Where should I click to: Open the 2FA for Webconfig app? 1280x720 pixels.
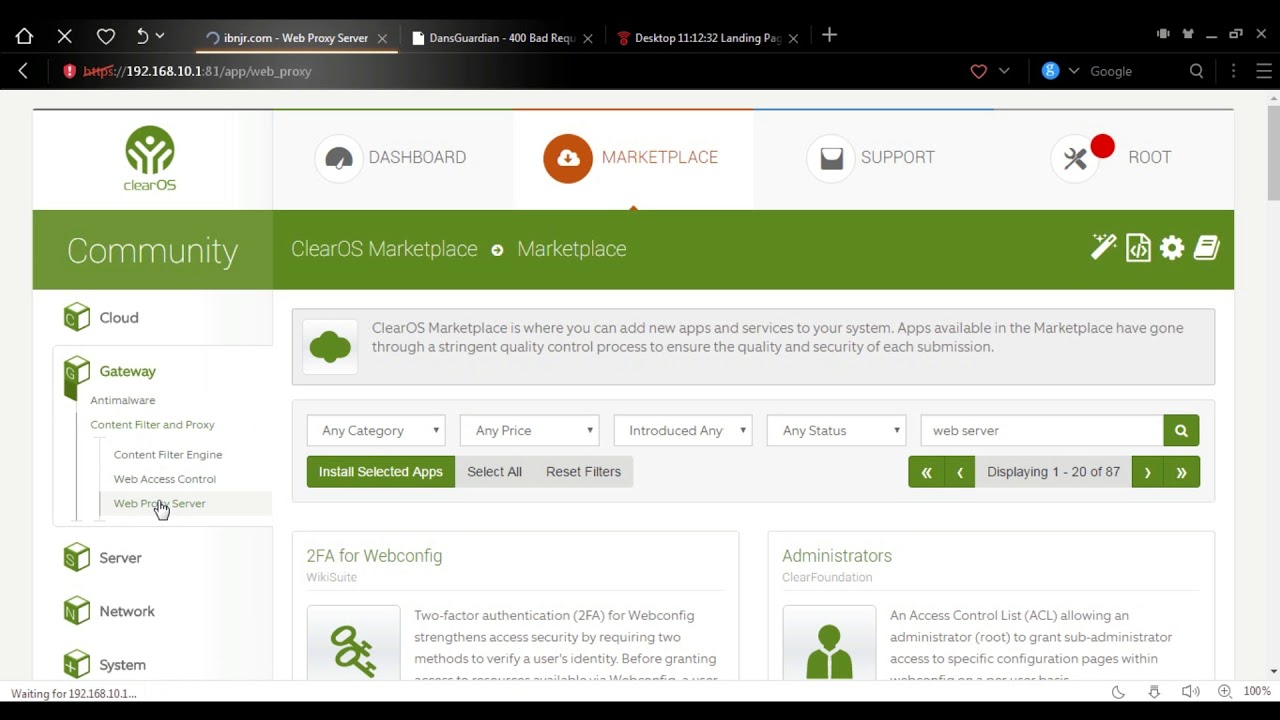point(374,556)
